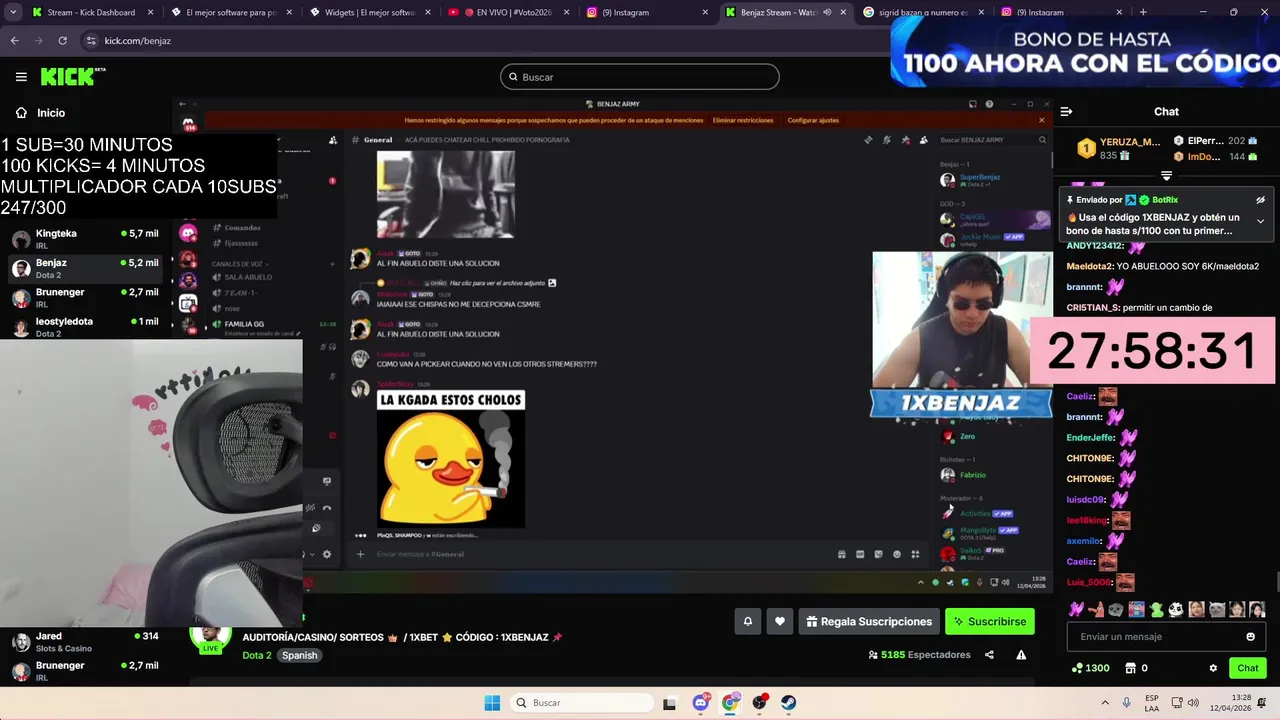Focus the Kick Buscar search field
1280x720 pixels.
tap(640, 77)
